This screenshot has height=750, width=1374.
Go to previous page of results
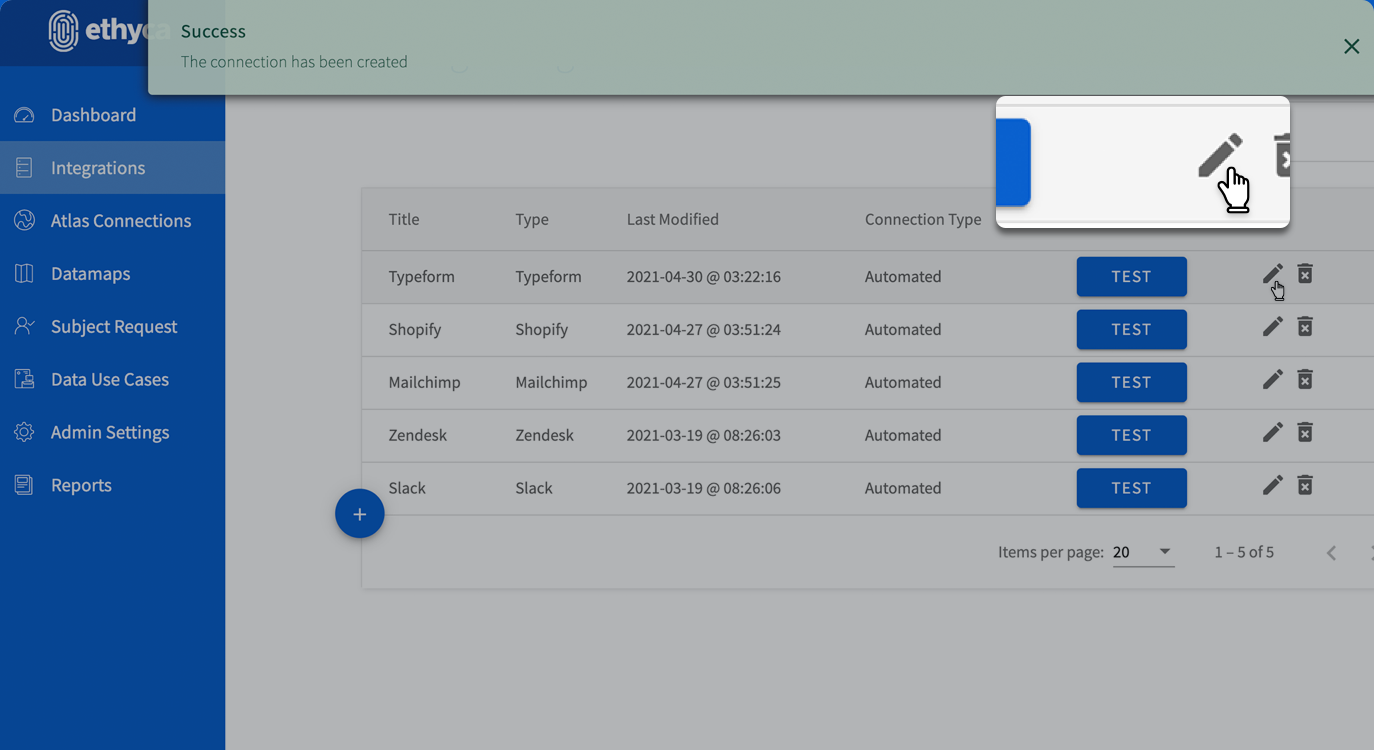click(1331, 553)
